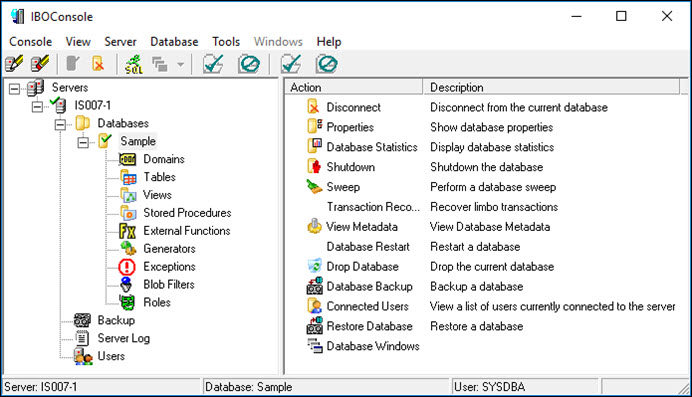Select the External Functions Fx icon
The image size is (692, 397).
click(x=128, y=231)
